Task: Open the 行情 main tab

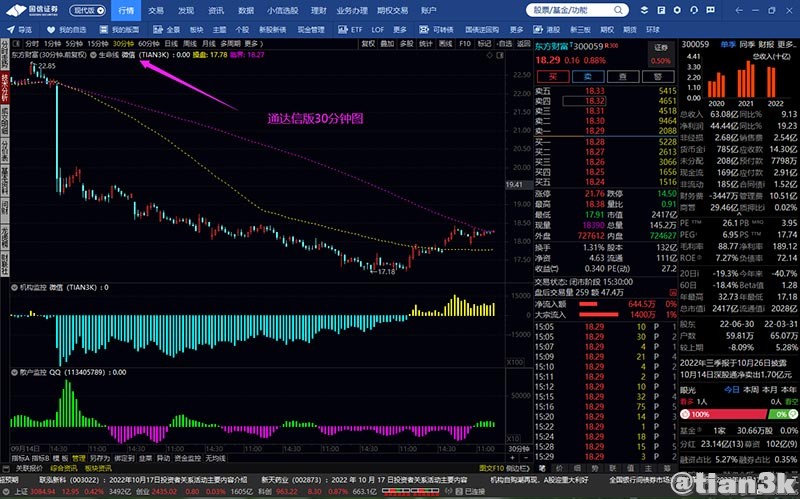Action: [x=126, y=10]
